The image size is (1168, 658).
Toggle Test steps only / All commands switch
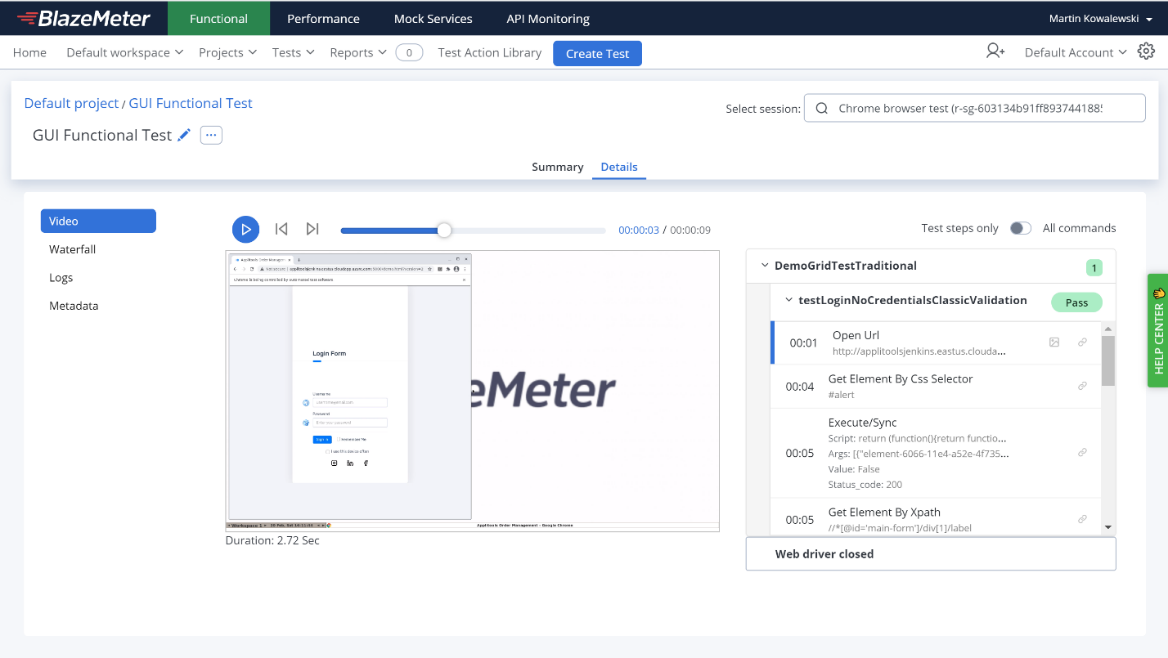click(x=1021, y=228)
